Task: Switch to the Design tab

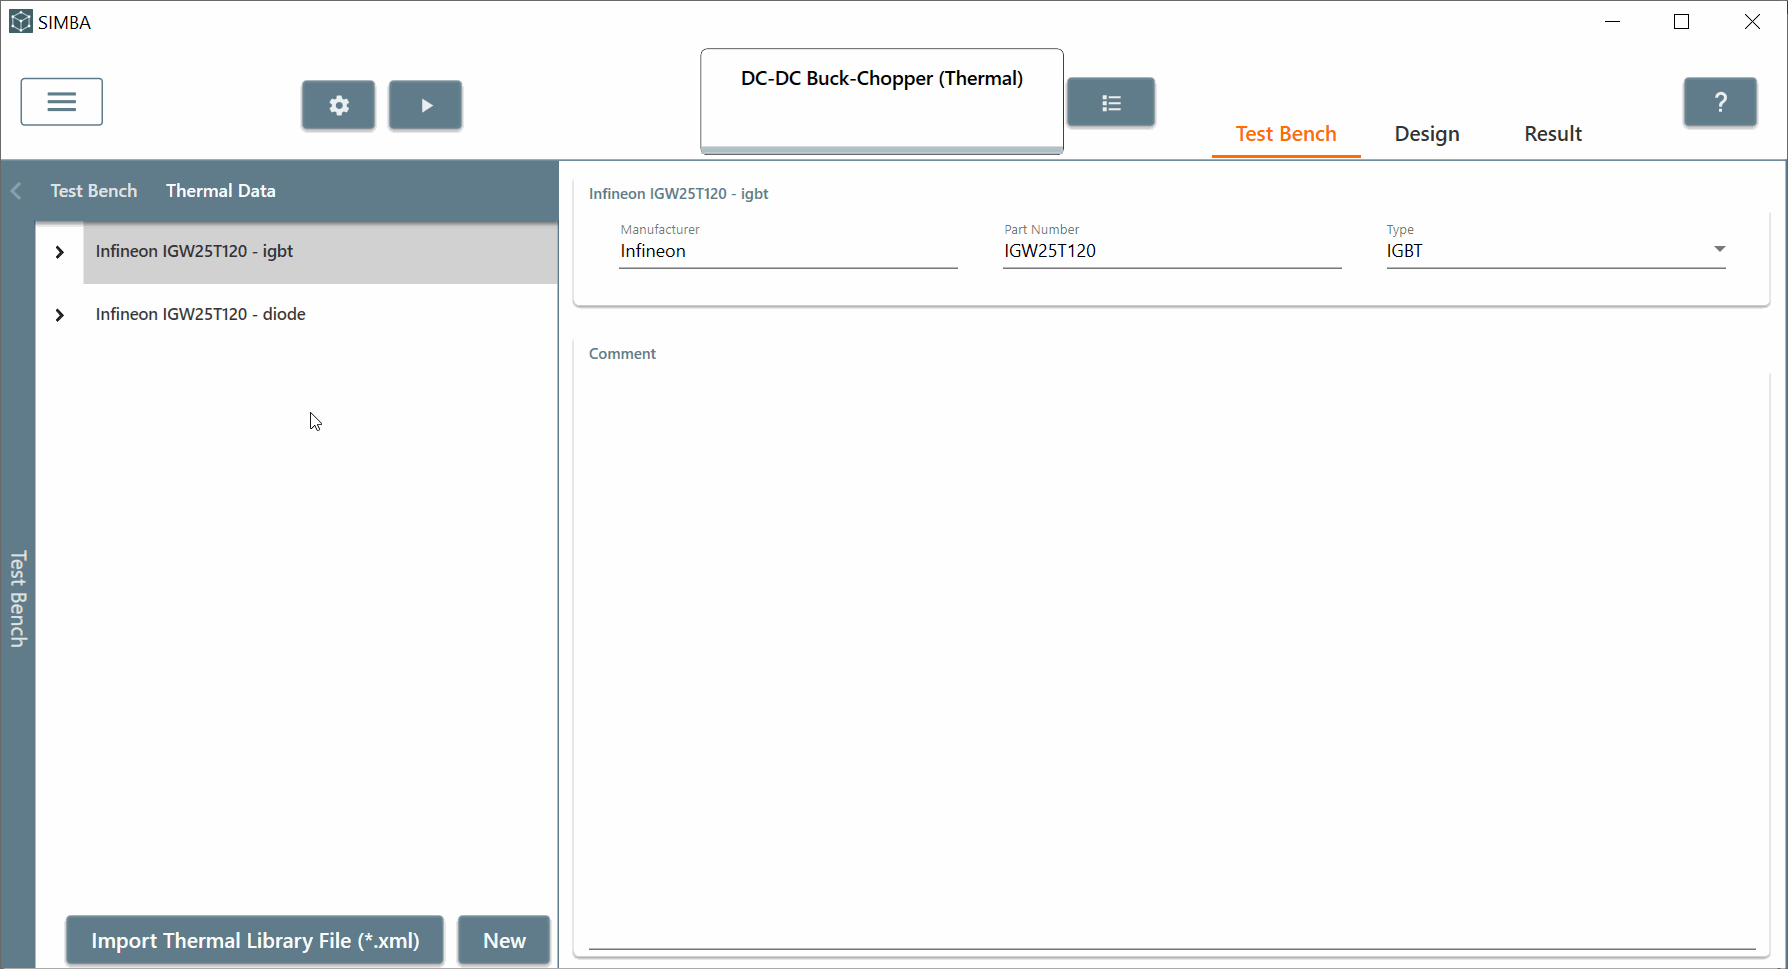Action: (x=1427, y=134)
